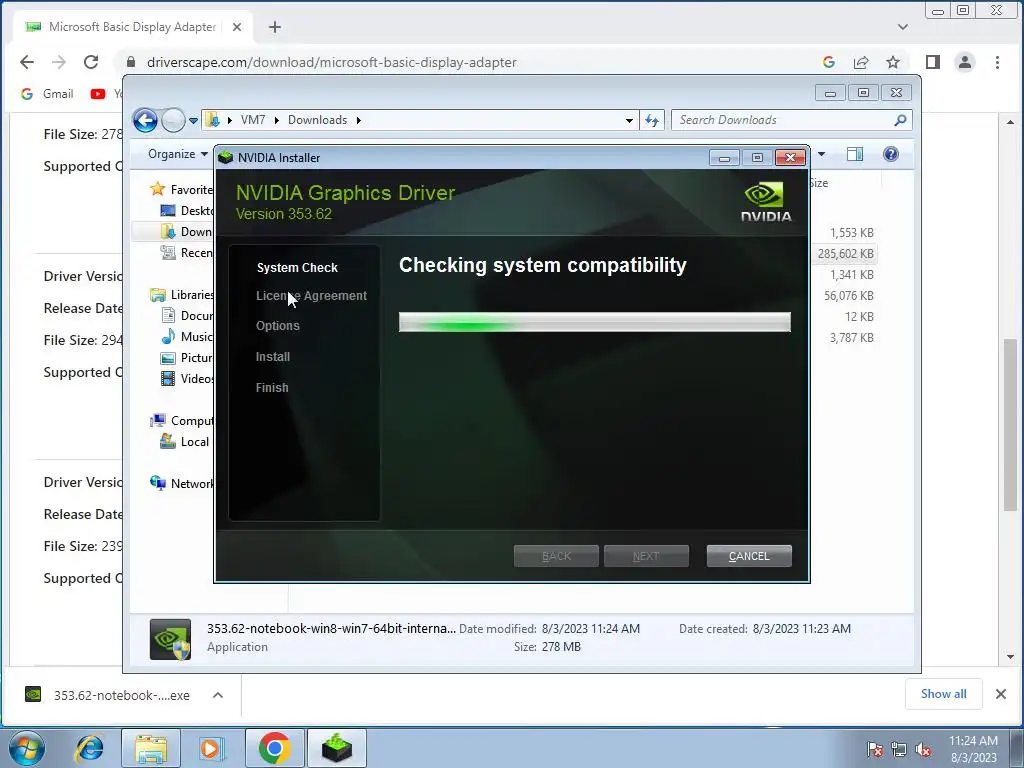This screenshot has width=1024, height=768.
Task: Open Explorer help icon
Action: tap(891, 154)
